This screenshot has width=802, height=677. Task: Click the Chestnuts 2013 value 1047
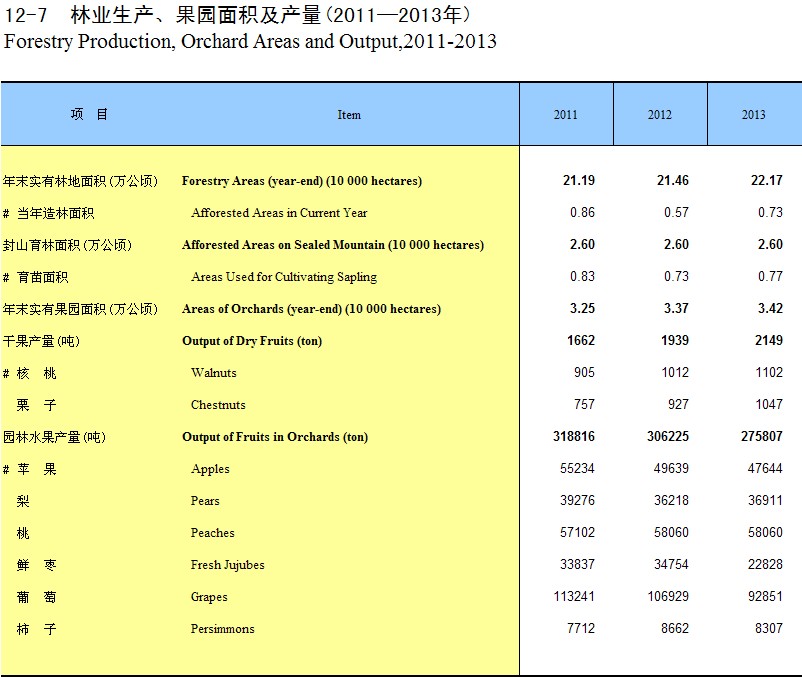[767, 405]
